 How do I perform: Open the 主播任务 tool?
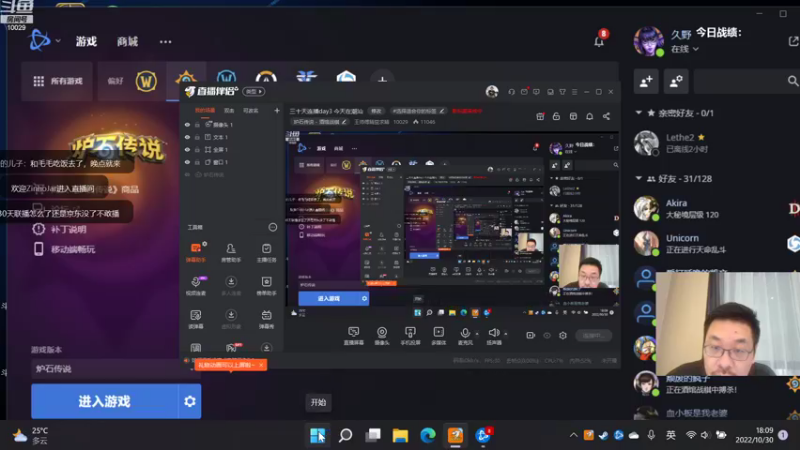266,253
